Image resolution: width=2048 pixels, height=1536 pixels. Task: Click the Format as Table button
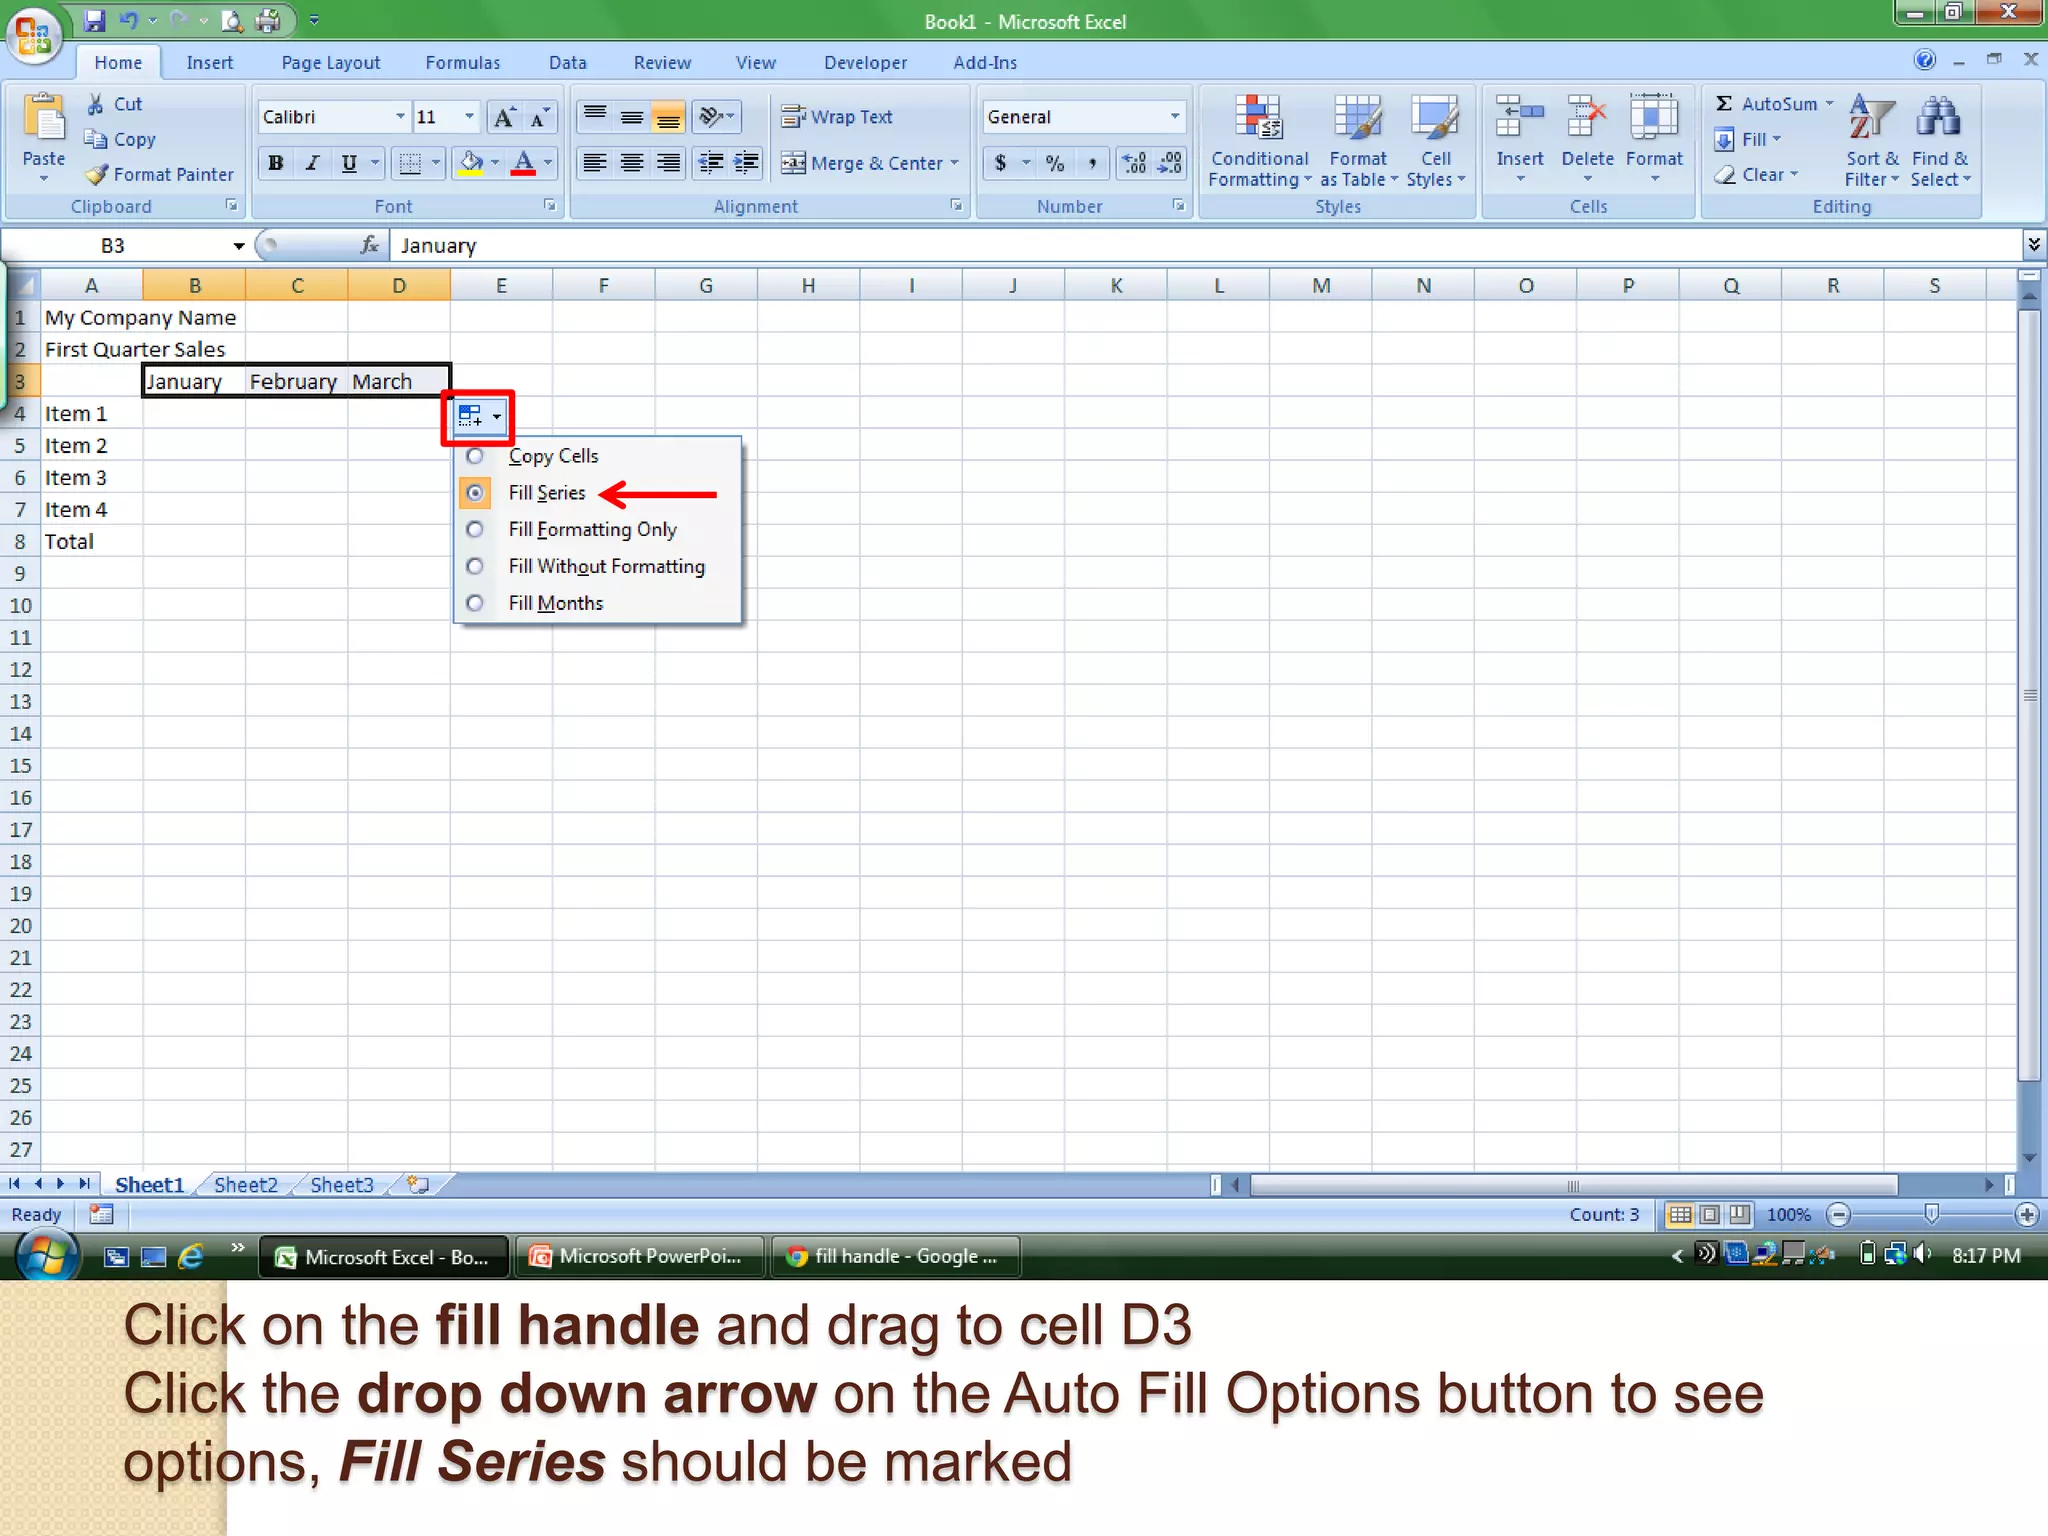(1358, 140)
